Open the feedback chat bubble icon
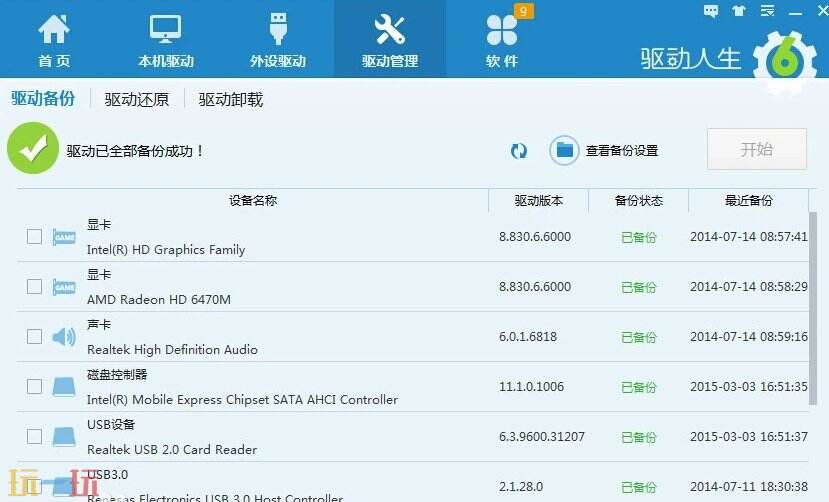This screenshot has height=502, width=829. click(711, 11)
